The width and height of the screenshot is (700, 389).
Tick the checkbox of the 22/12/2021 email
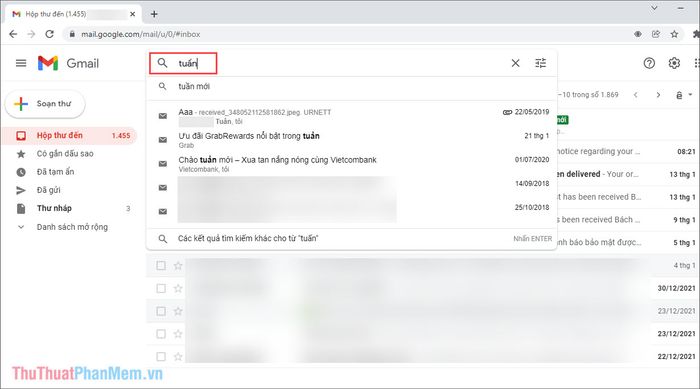pyautogui.click(x=161, y=356)
